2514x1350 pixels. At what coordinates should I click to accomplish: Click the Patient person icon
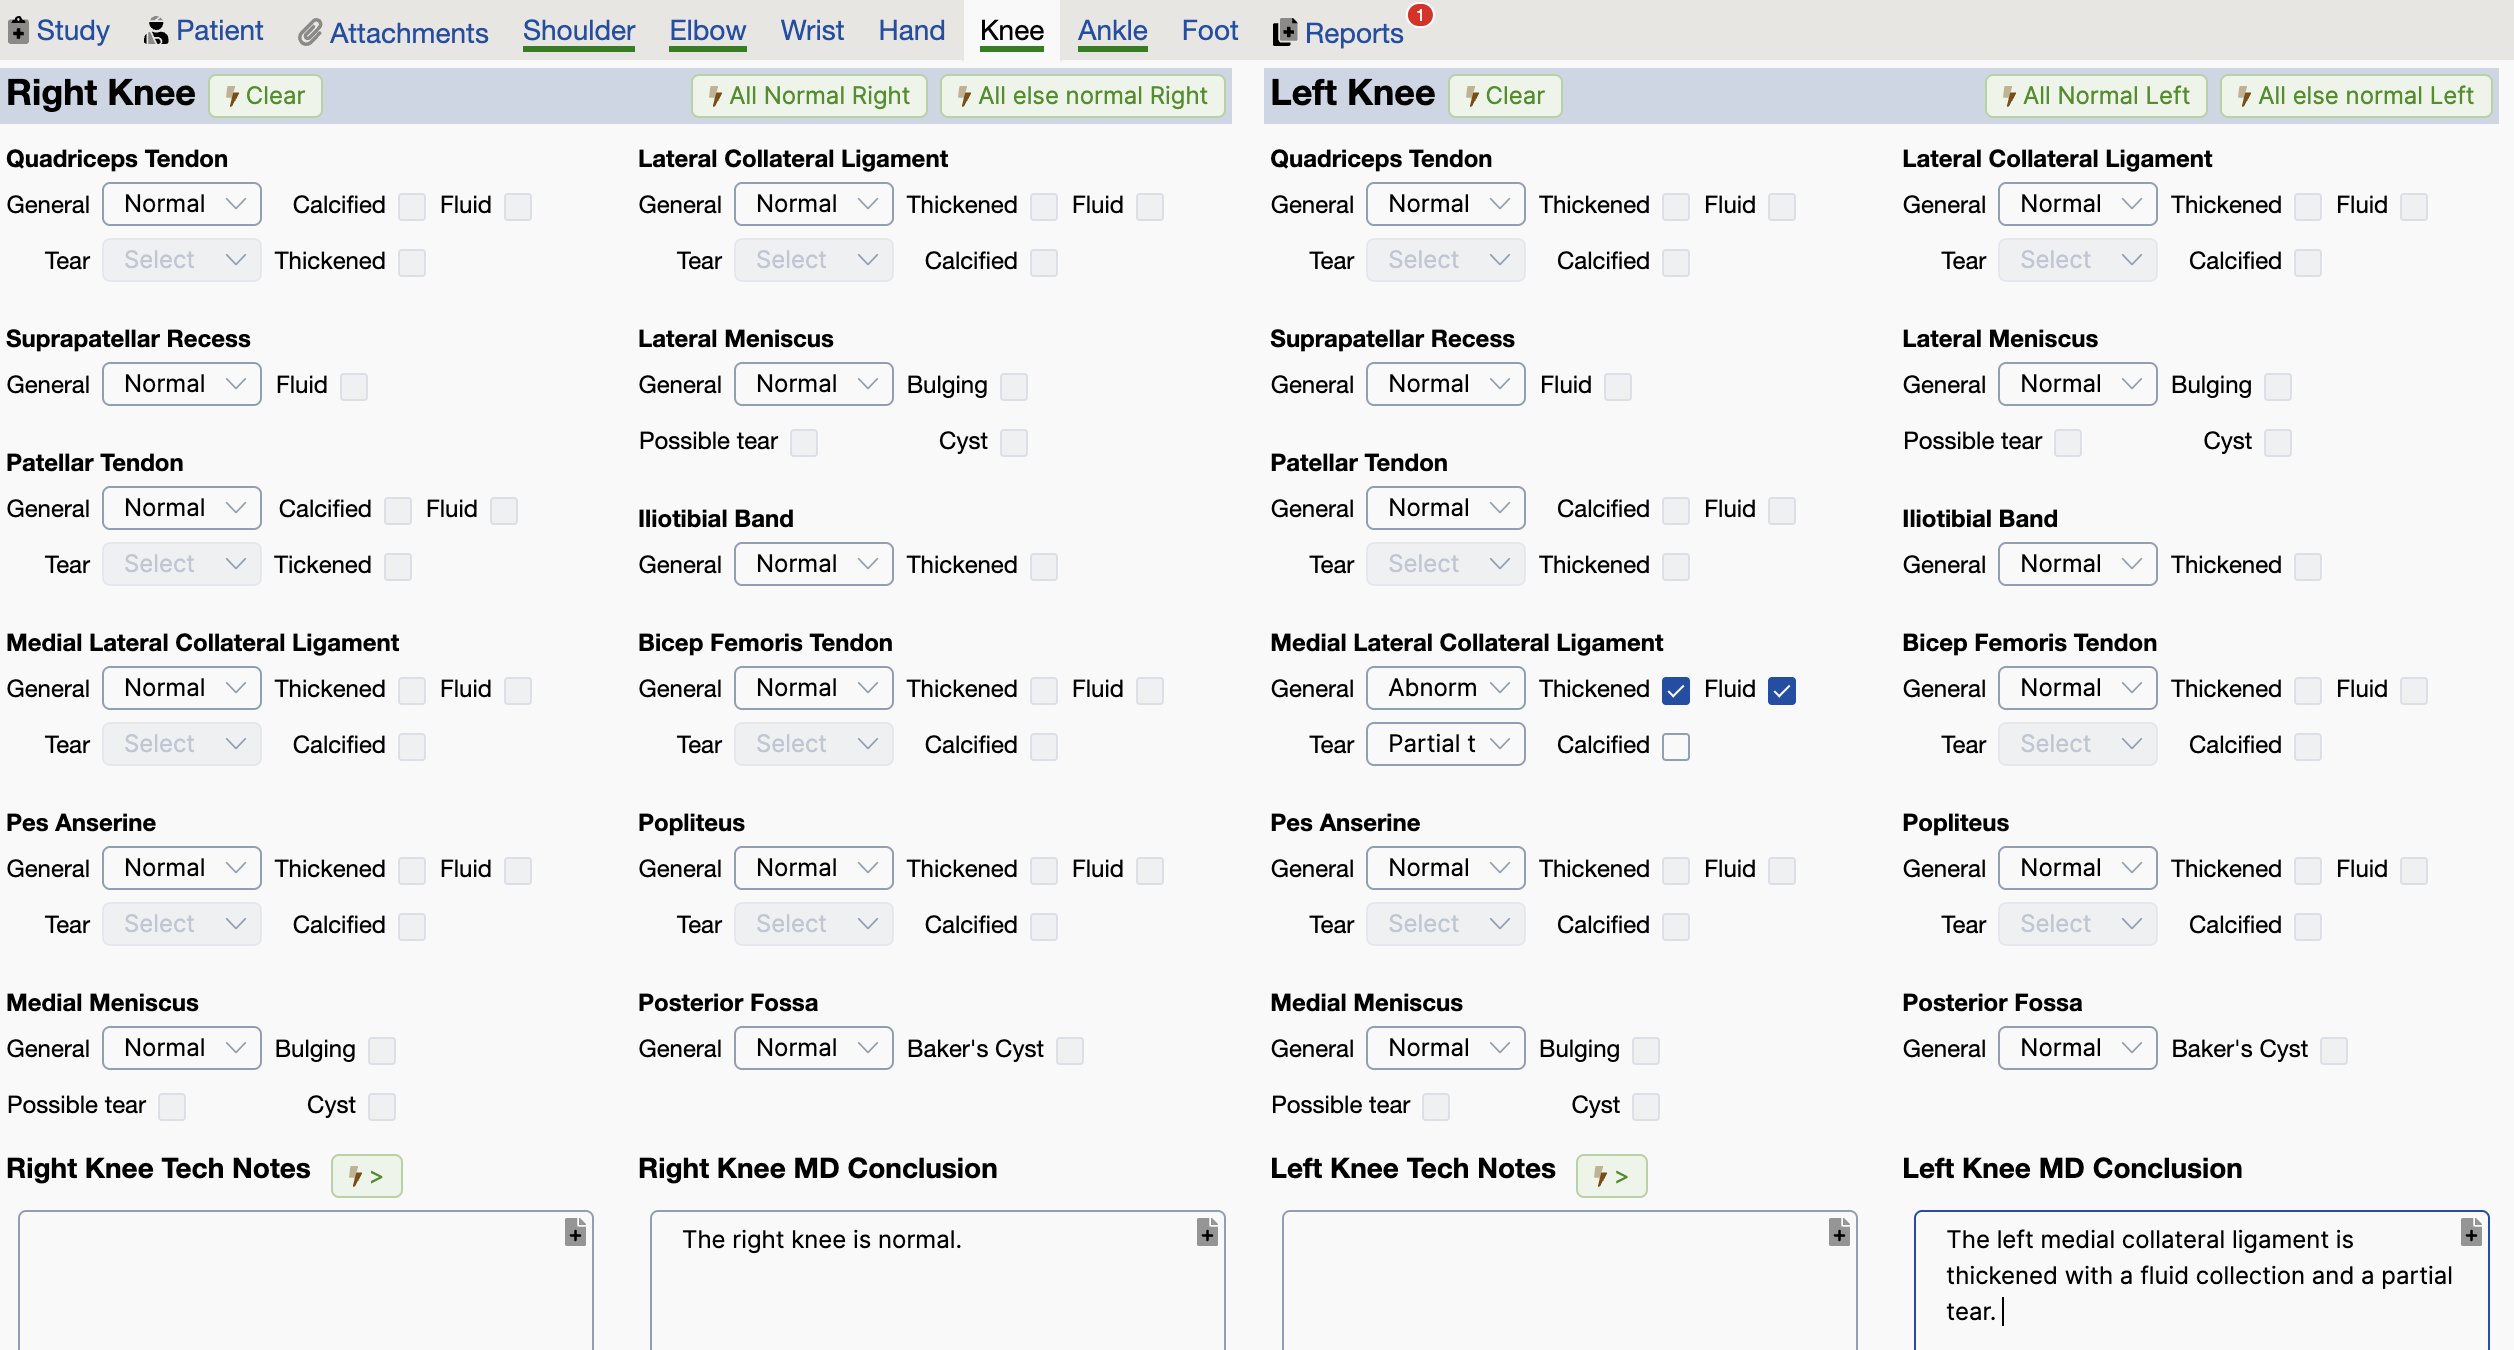[x=156, y=32]
